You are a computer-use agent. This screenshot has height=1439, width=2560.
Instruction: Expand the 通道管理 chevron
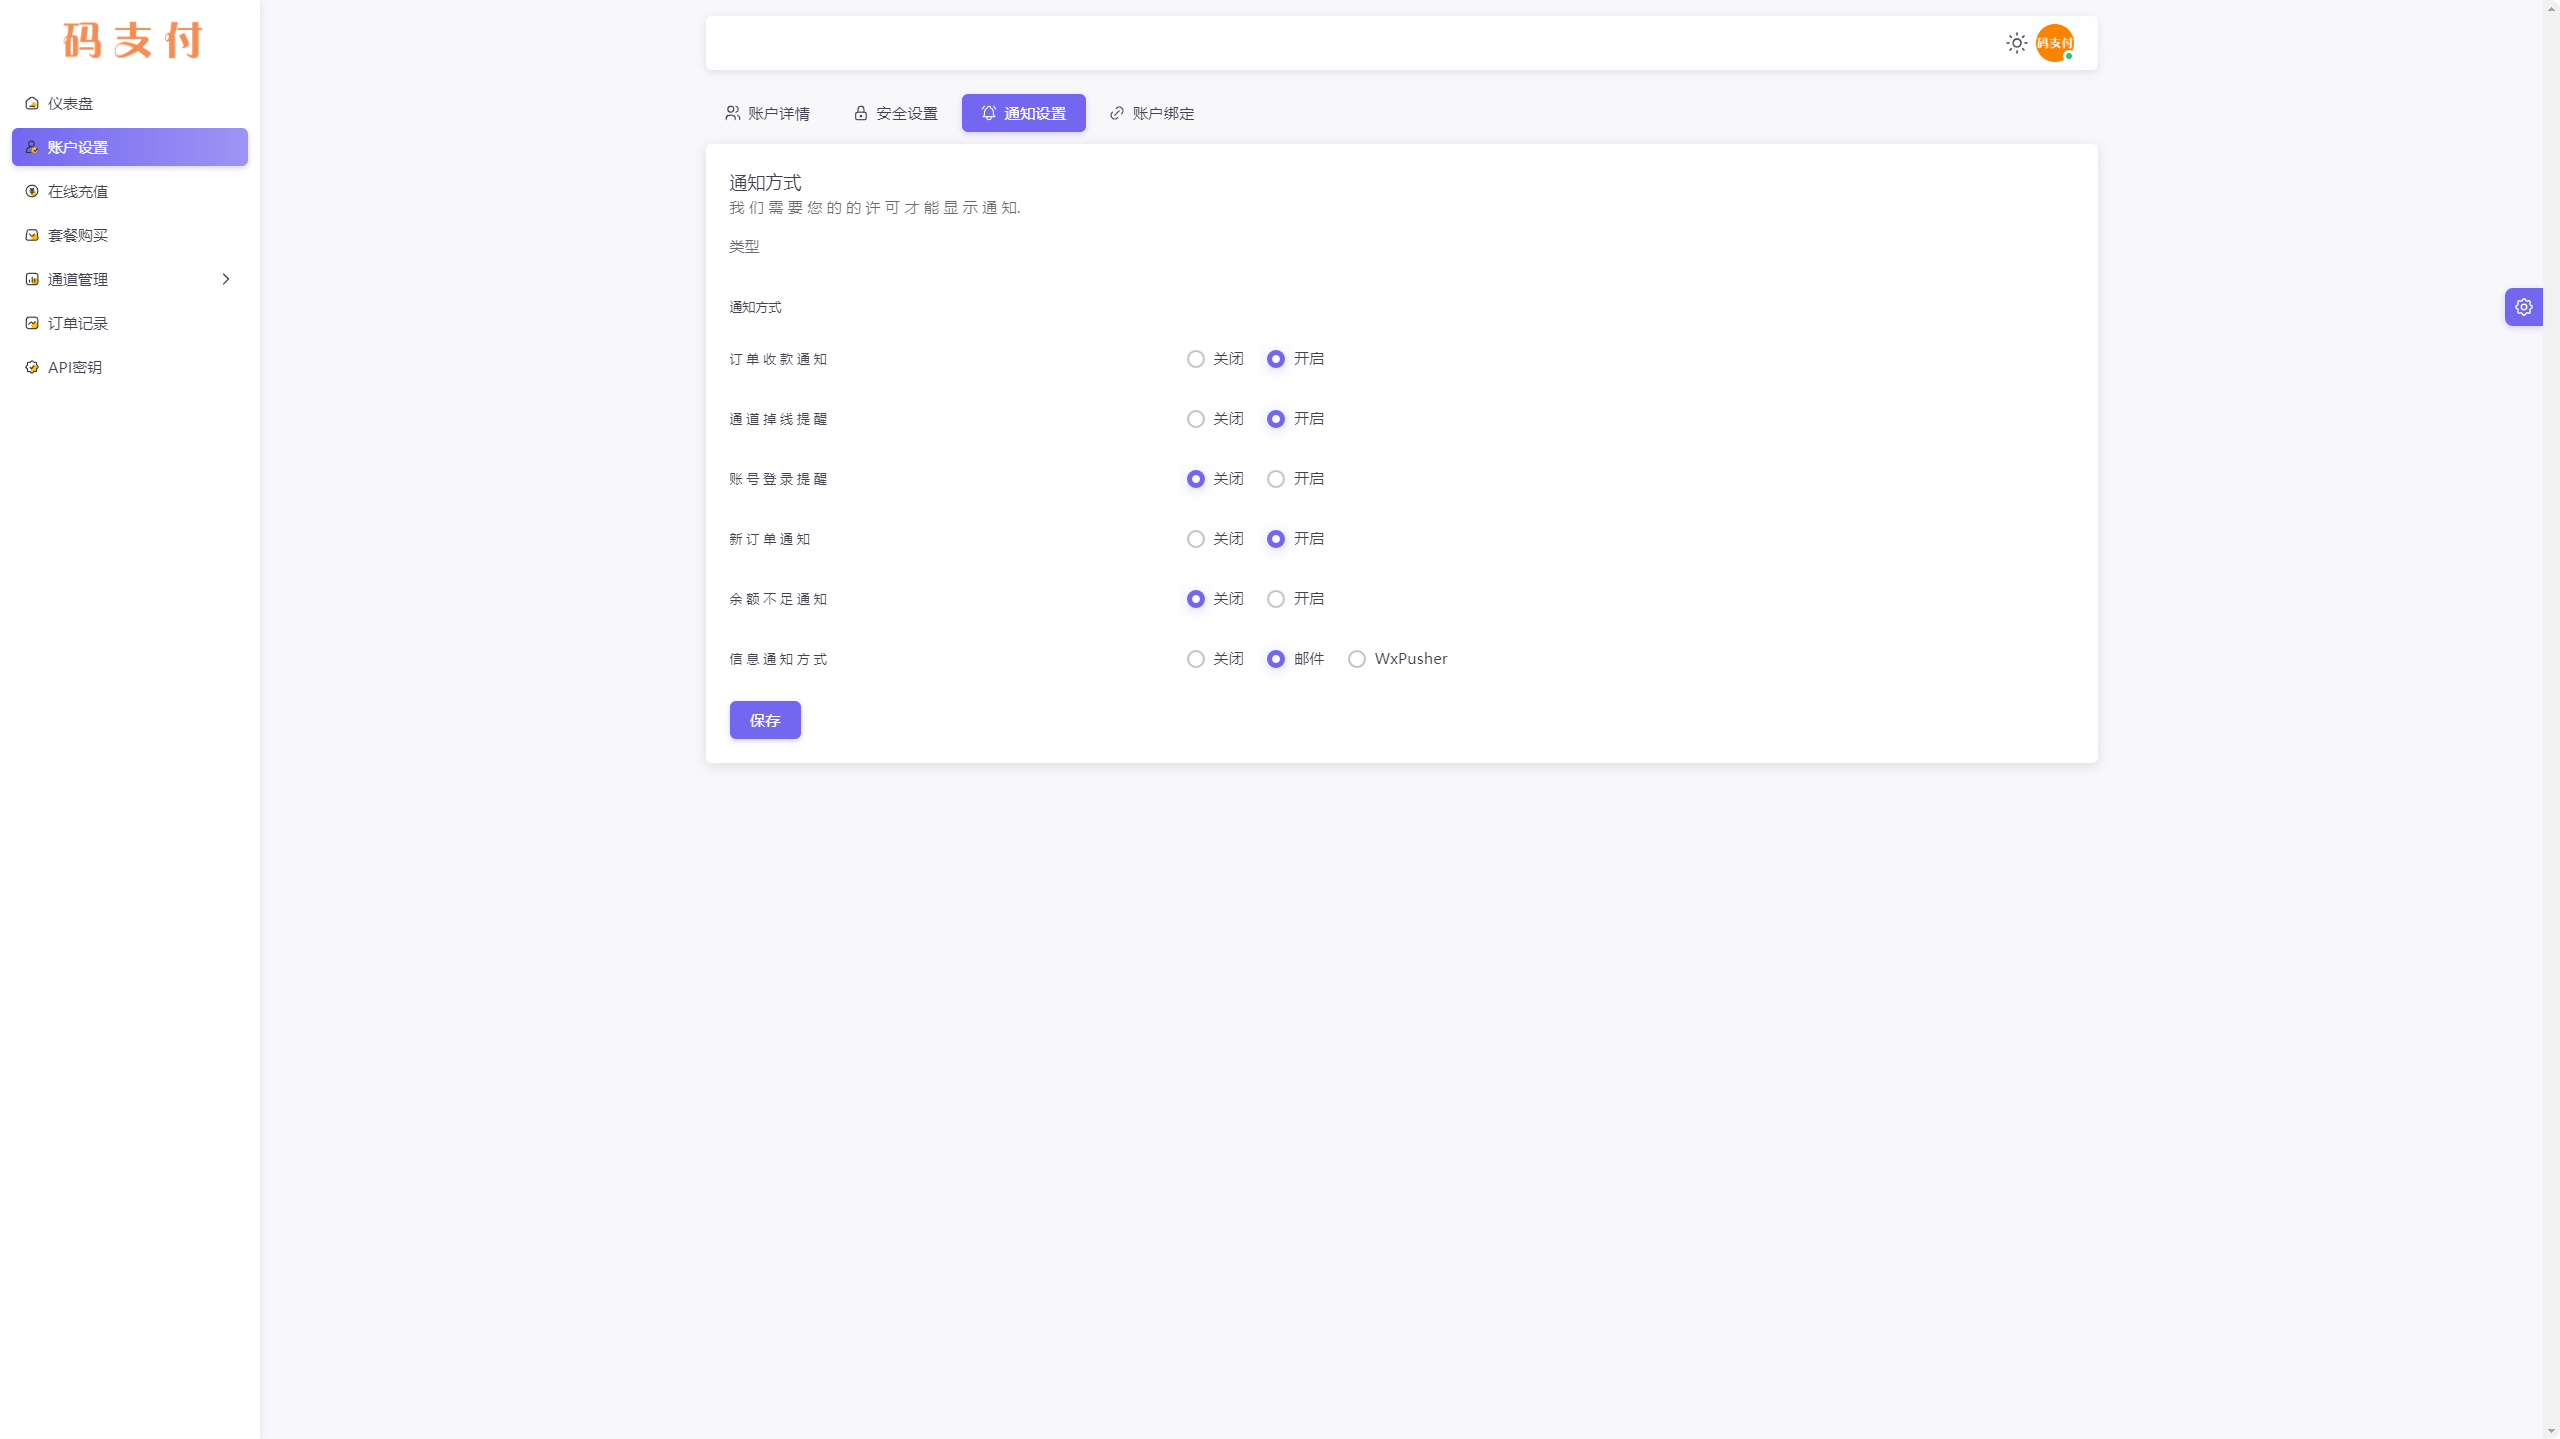[226, 279]
